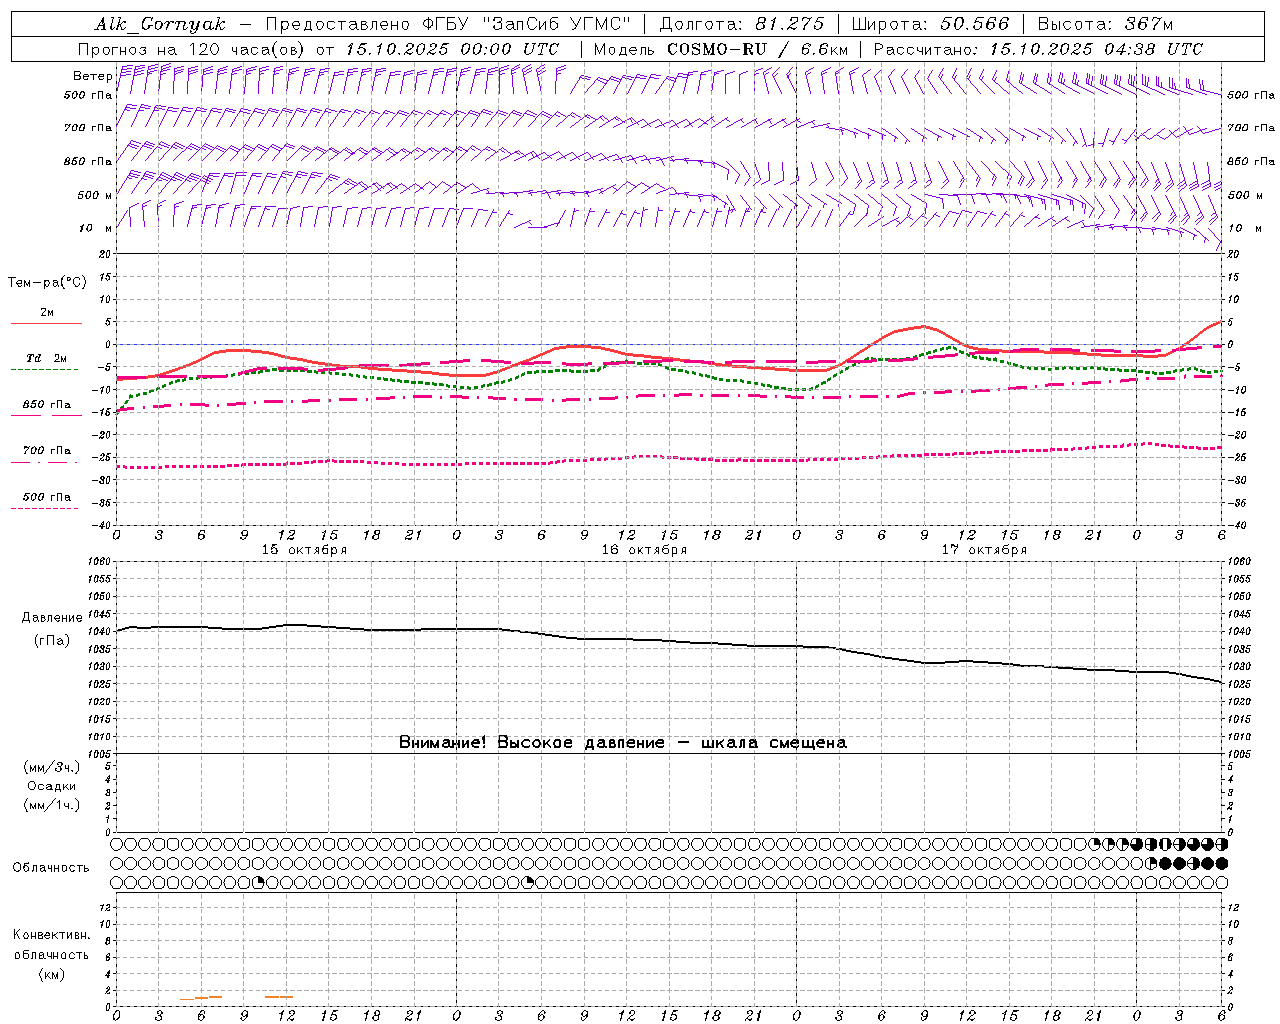Click the "500 гПа" temperature legend entry
Viewport: 1280px width, 1024px height.
(x=47, y=497)
